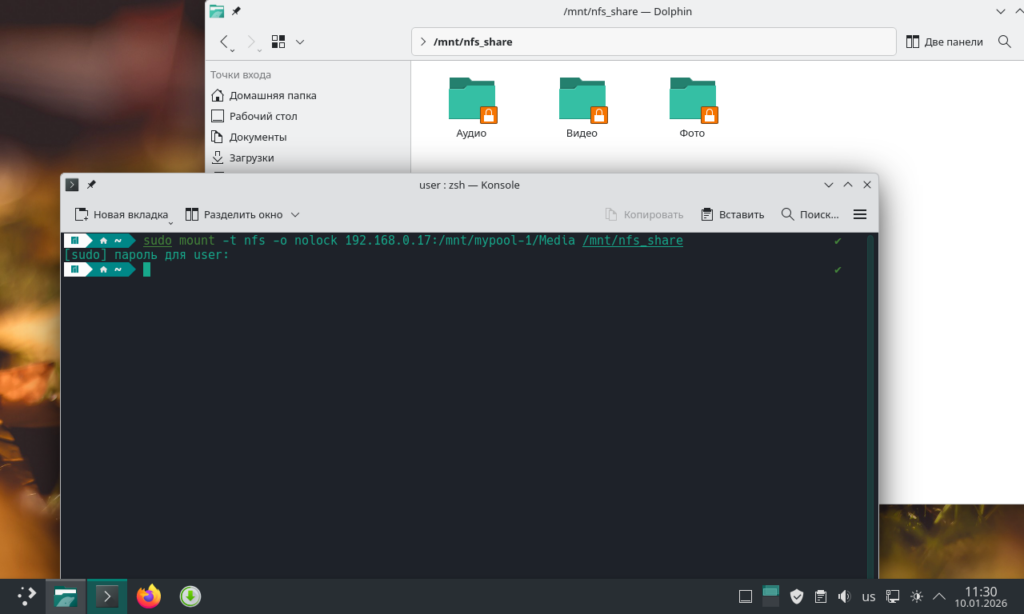1024x614 pixels.
Task: Expand Разделить окно dropdown arrow
Action: [x=295, y=214]
